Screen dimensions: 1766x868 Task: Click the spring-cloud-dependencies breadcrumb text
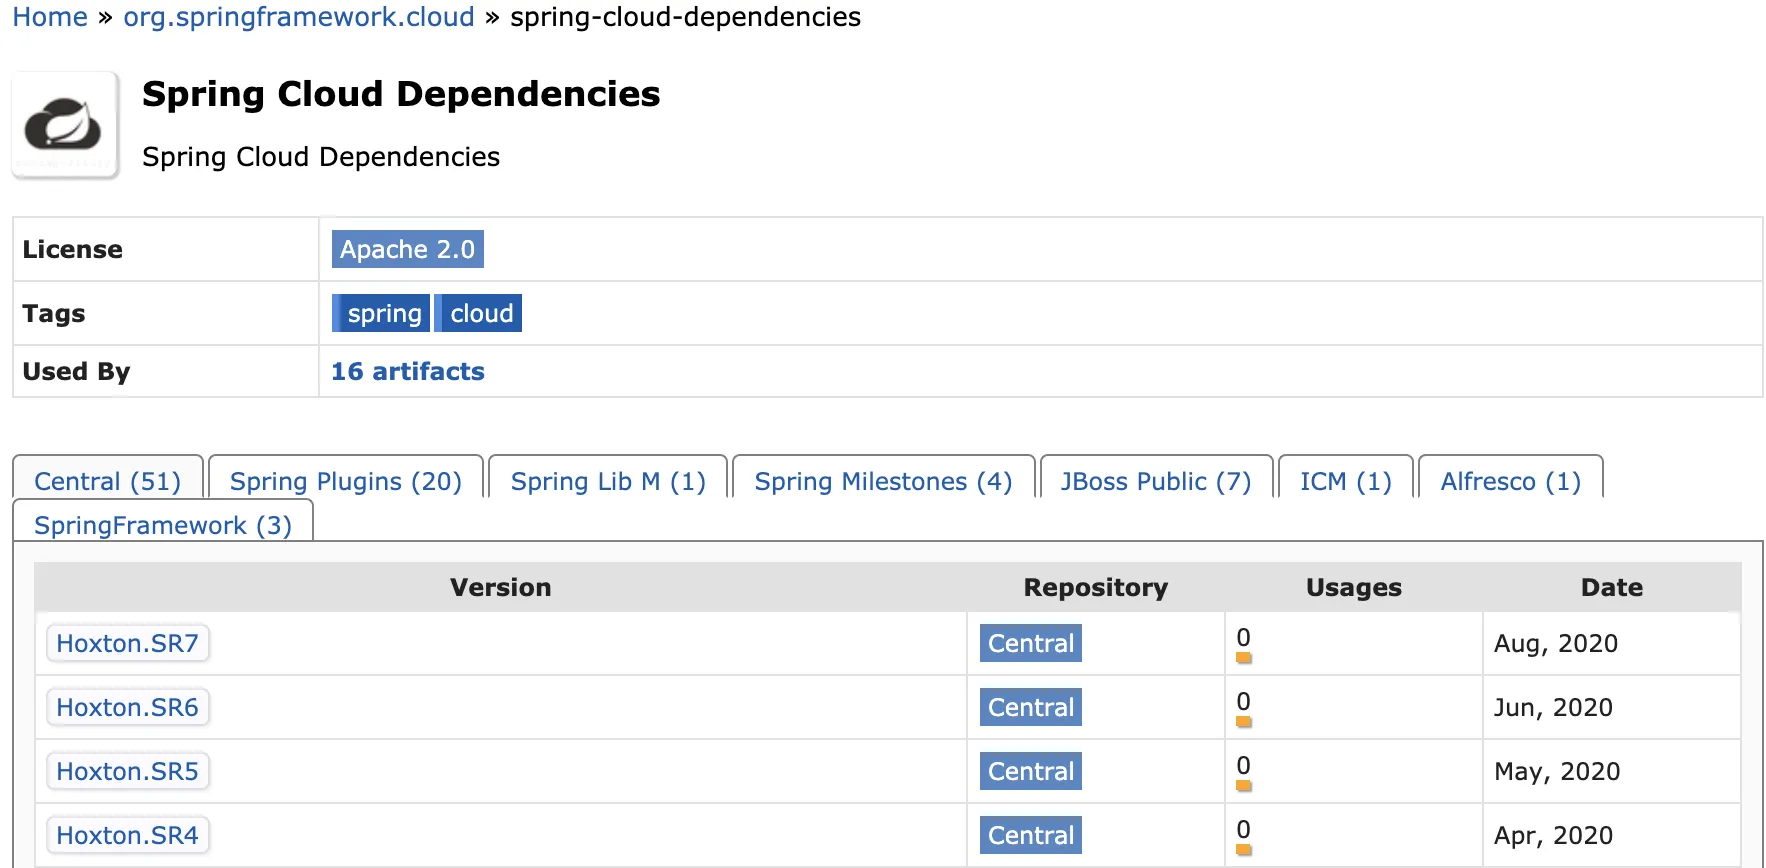[x=685, y=17]
